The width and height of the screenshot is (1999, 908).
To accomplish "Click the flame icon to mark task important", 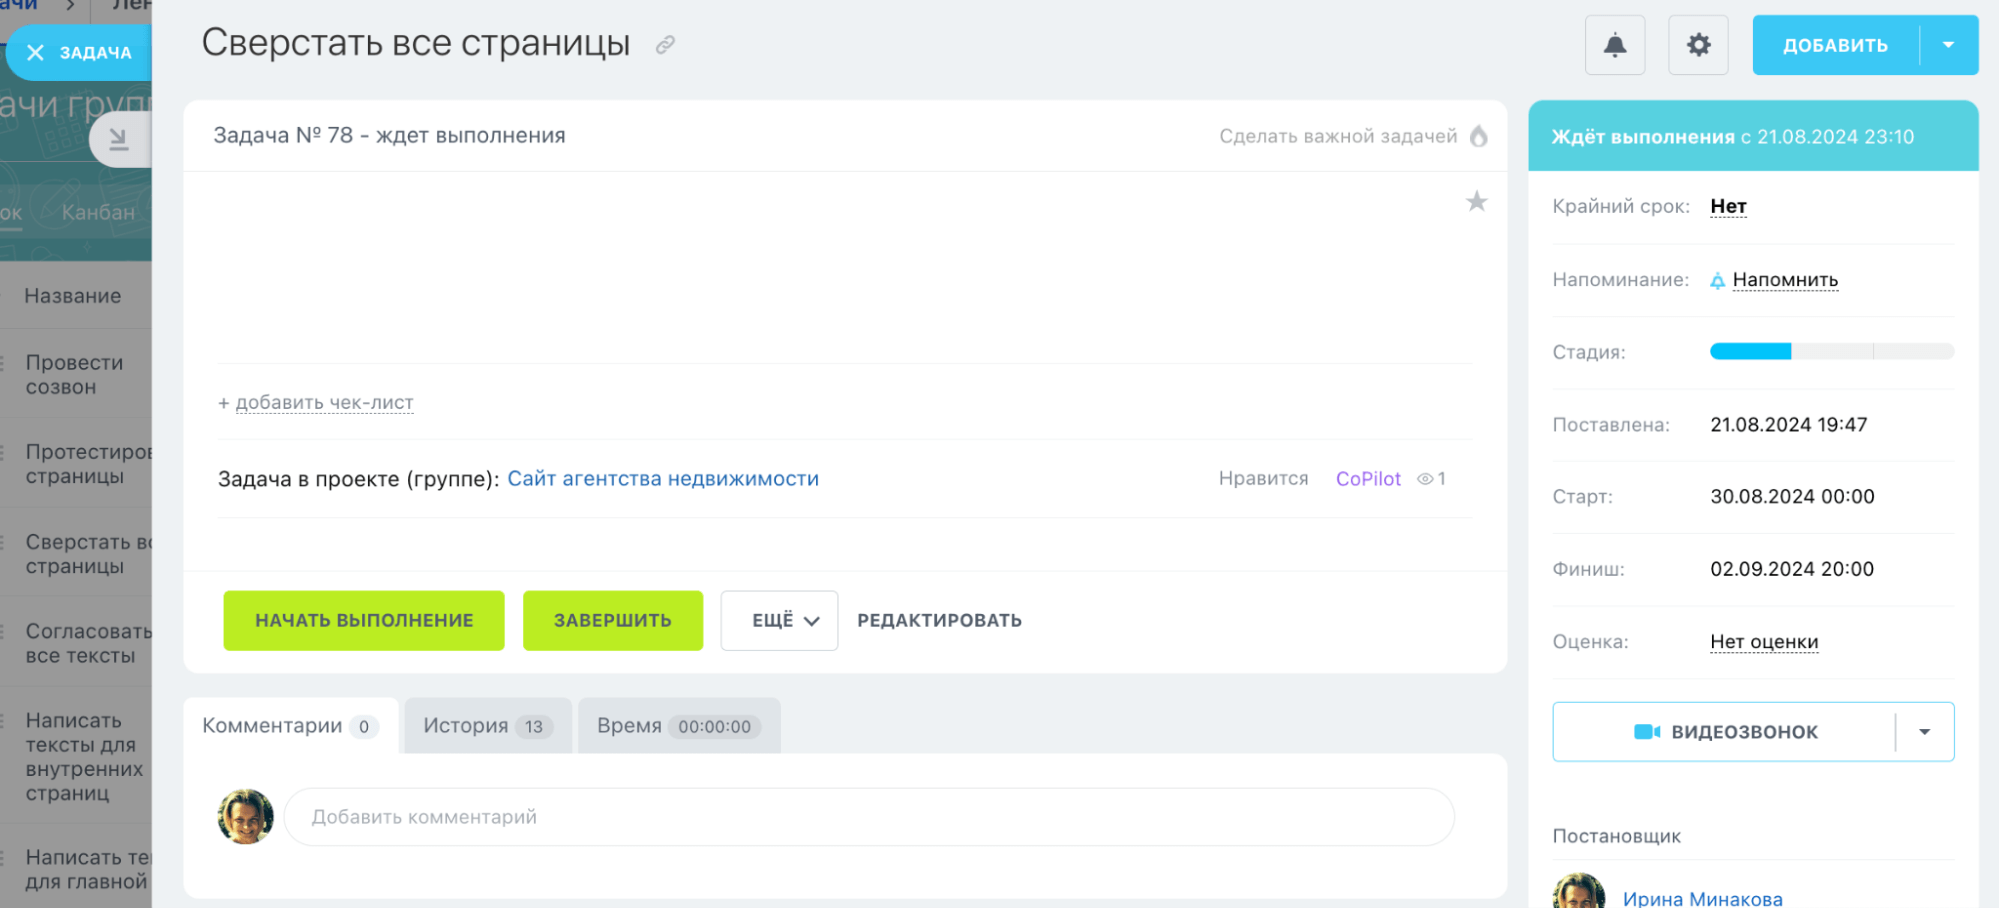I will pyautogui.click(x=1478, y=136).
